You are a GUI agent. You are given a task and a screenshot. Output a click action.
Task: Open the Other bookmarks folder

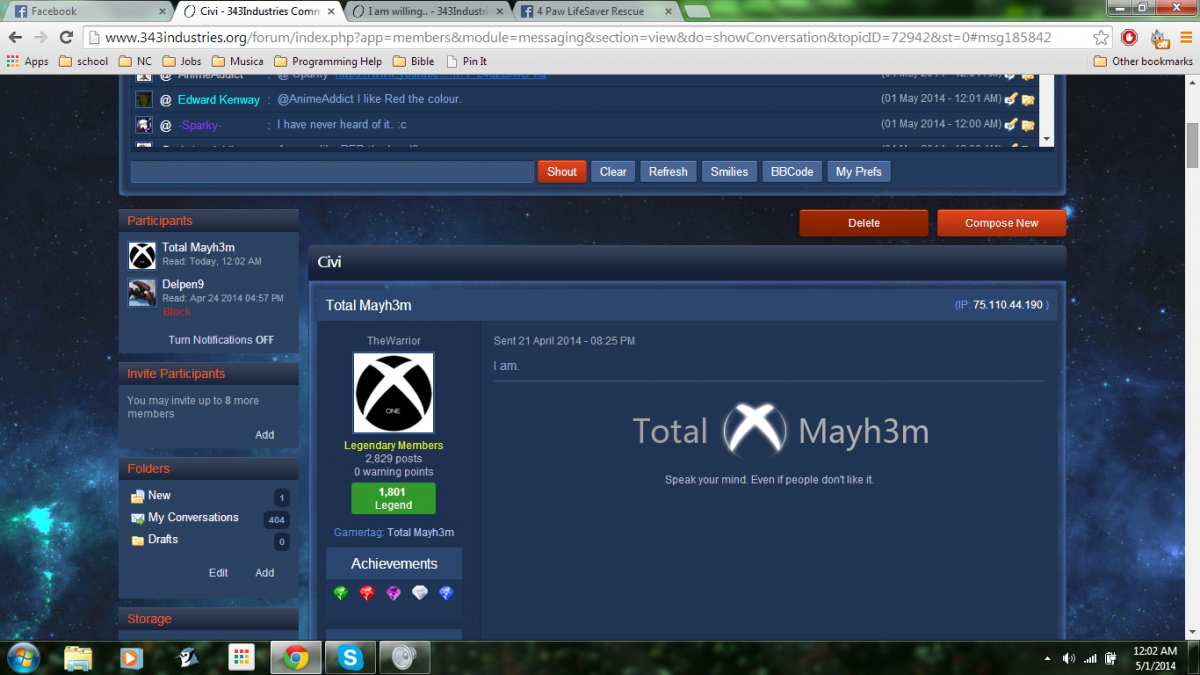click(x=1143, y=61)
